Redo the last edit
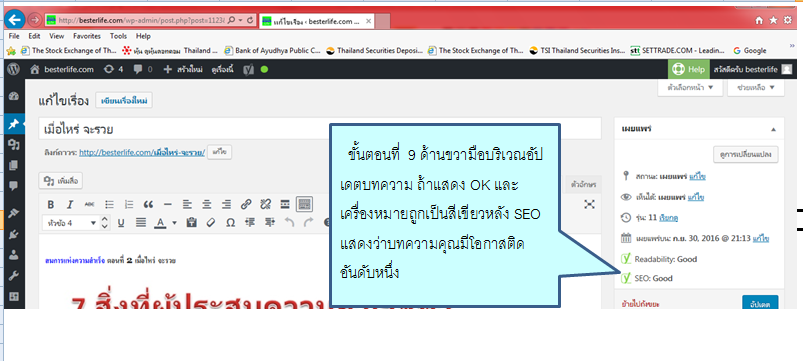This screenshot has height=361, width=803. [308, 222]
